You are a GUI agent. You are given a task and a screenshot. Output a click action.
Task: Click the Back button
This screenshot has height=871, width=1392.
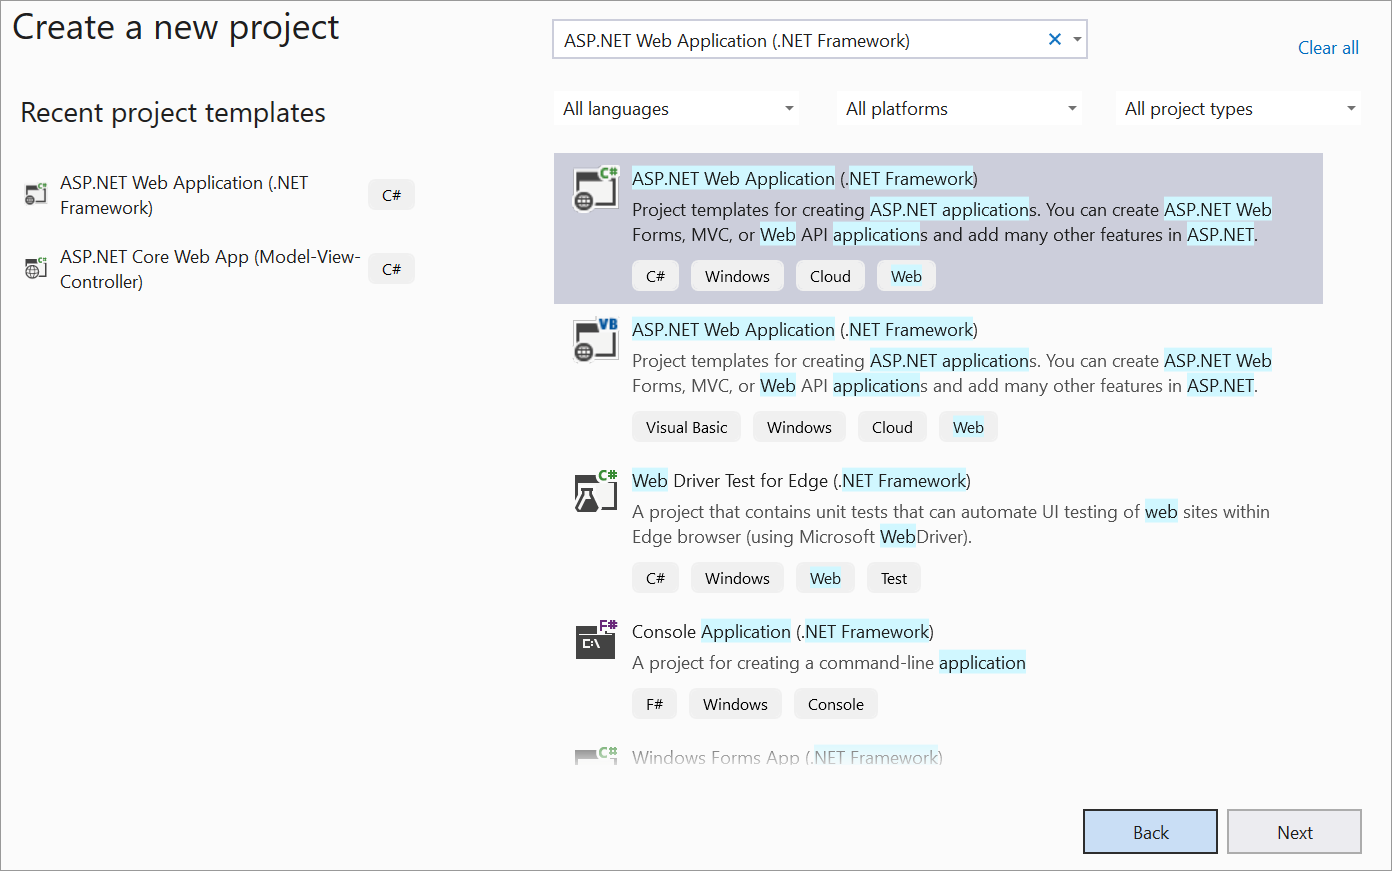click(1150, 831)
